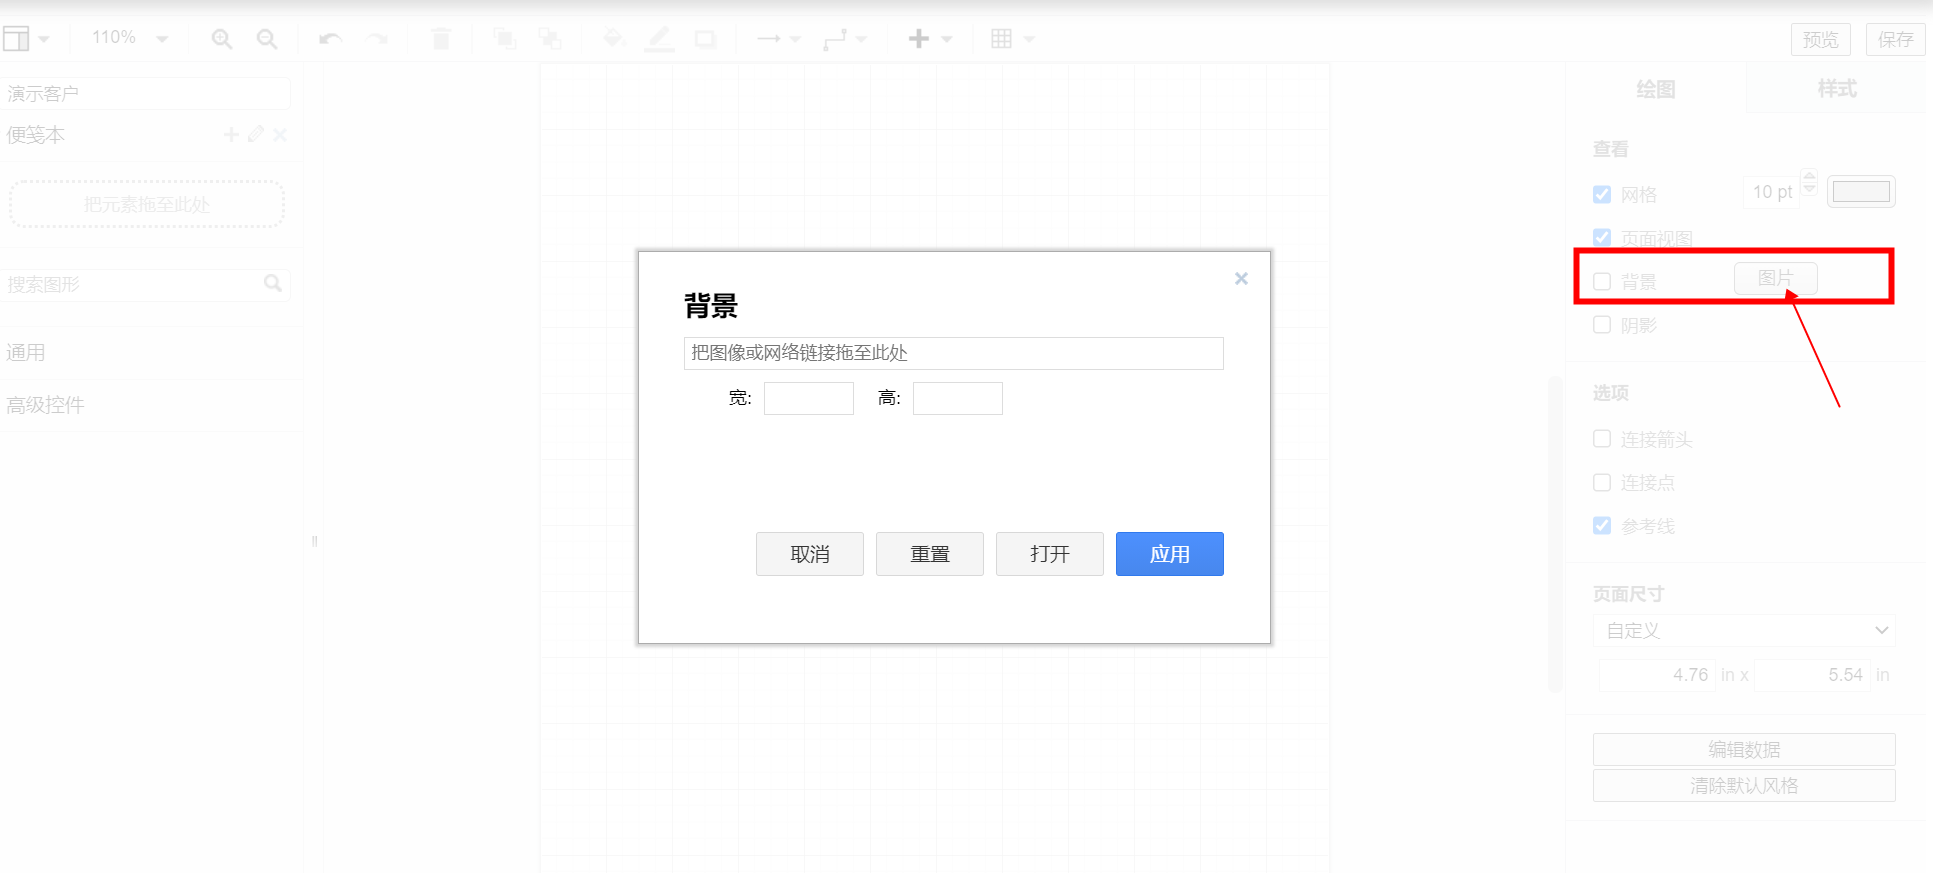Select the 绘图 tab
The image size is (1933, 873).
tap(1655, 89)
